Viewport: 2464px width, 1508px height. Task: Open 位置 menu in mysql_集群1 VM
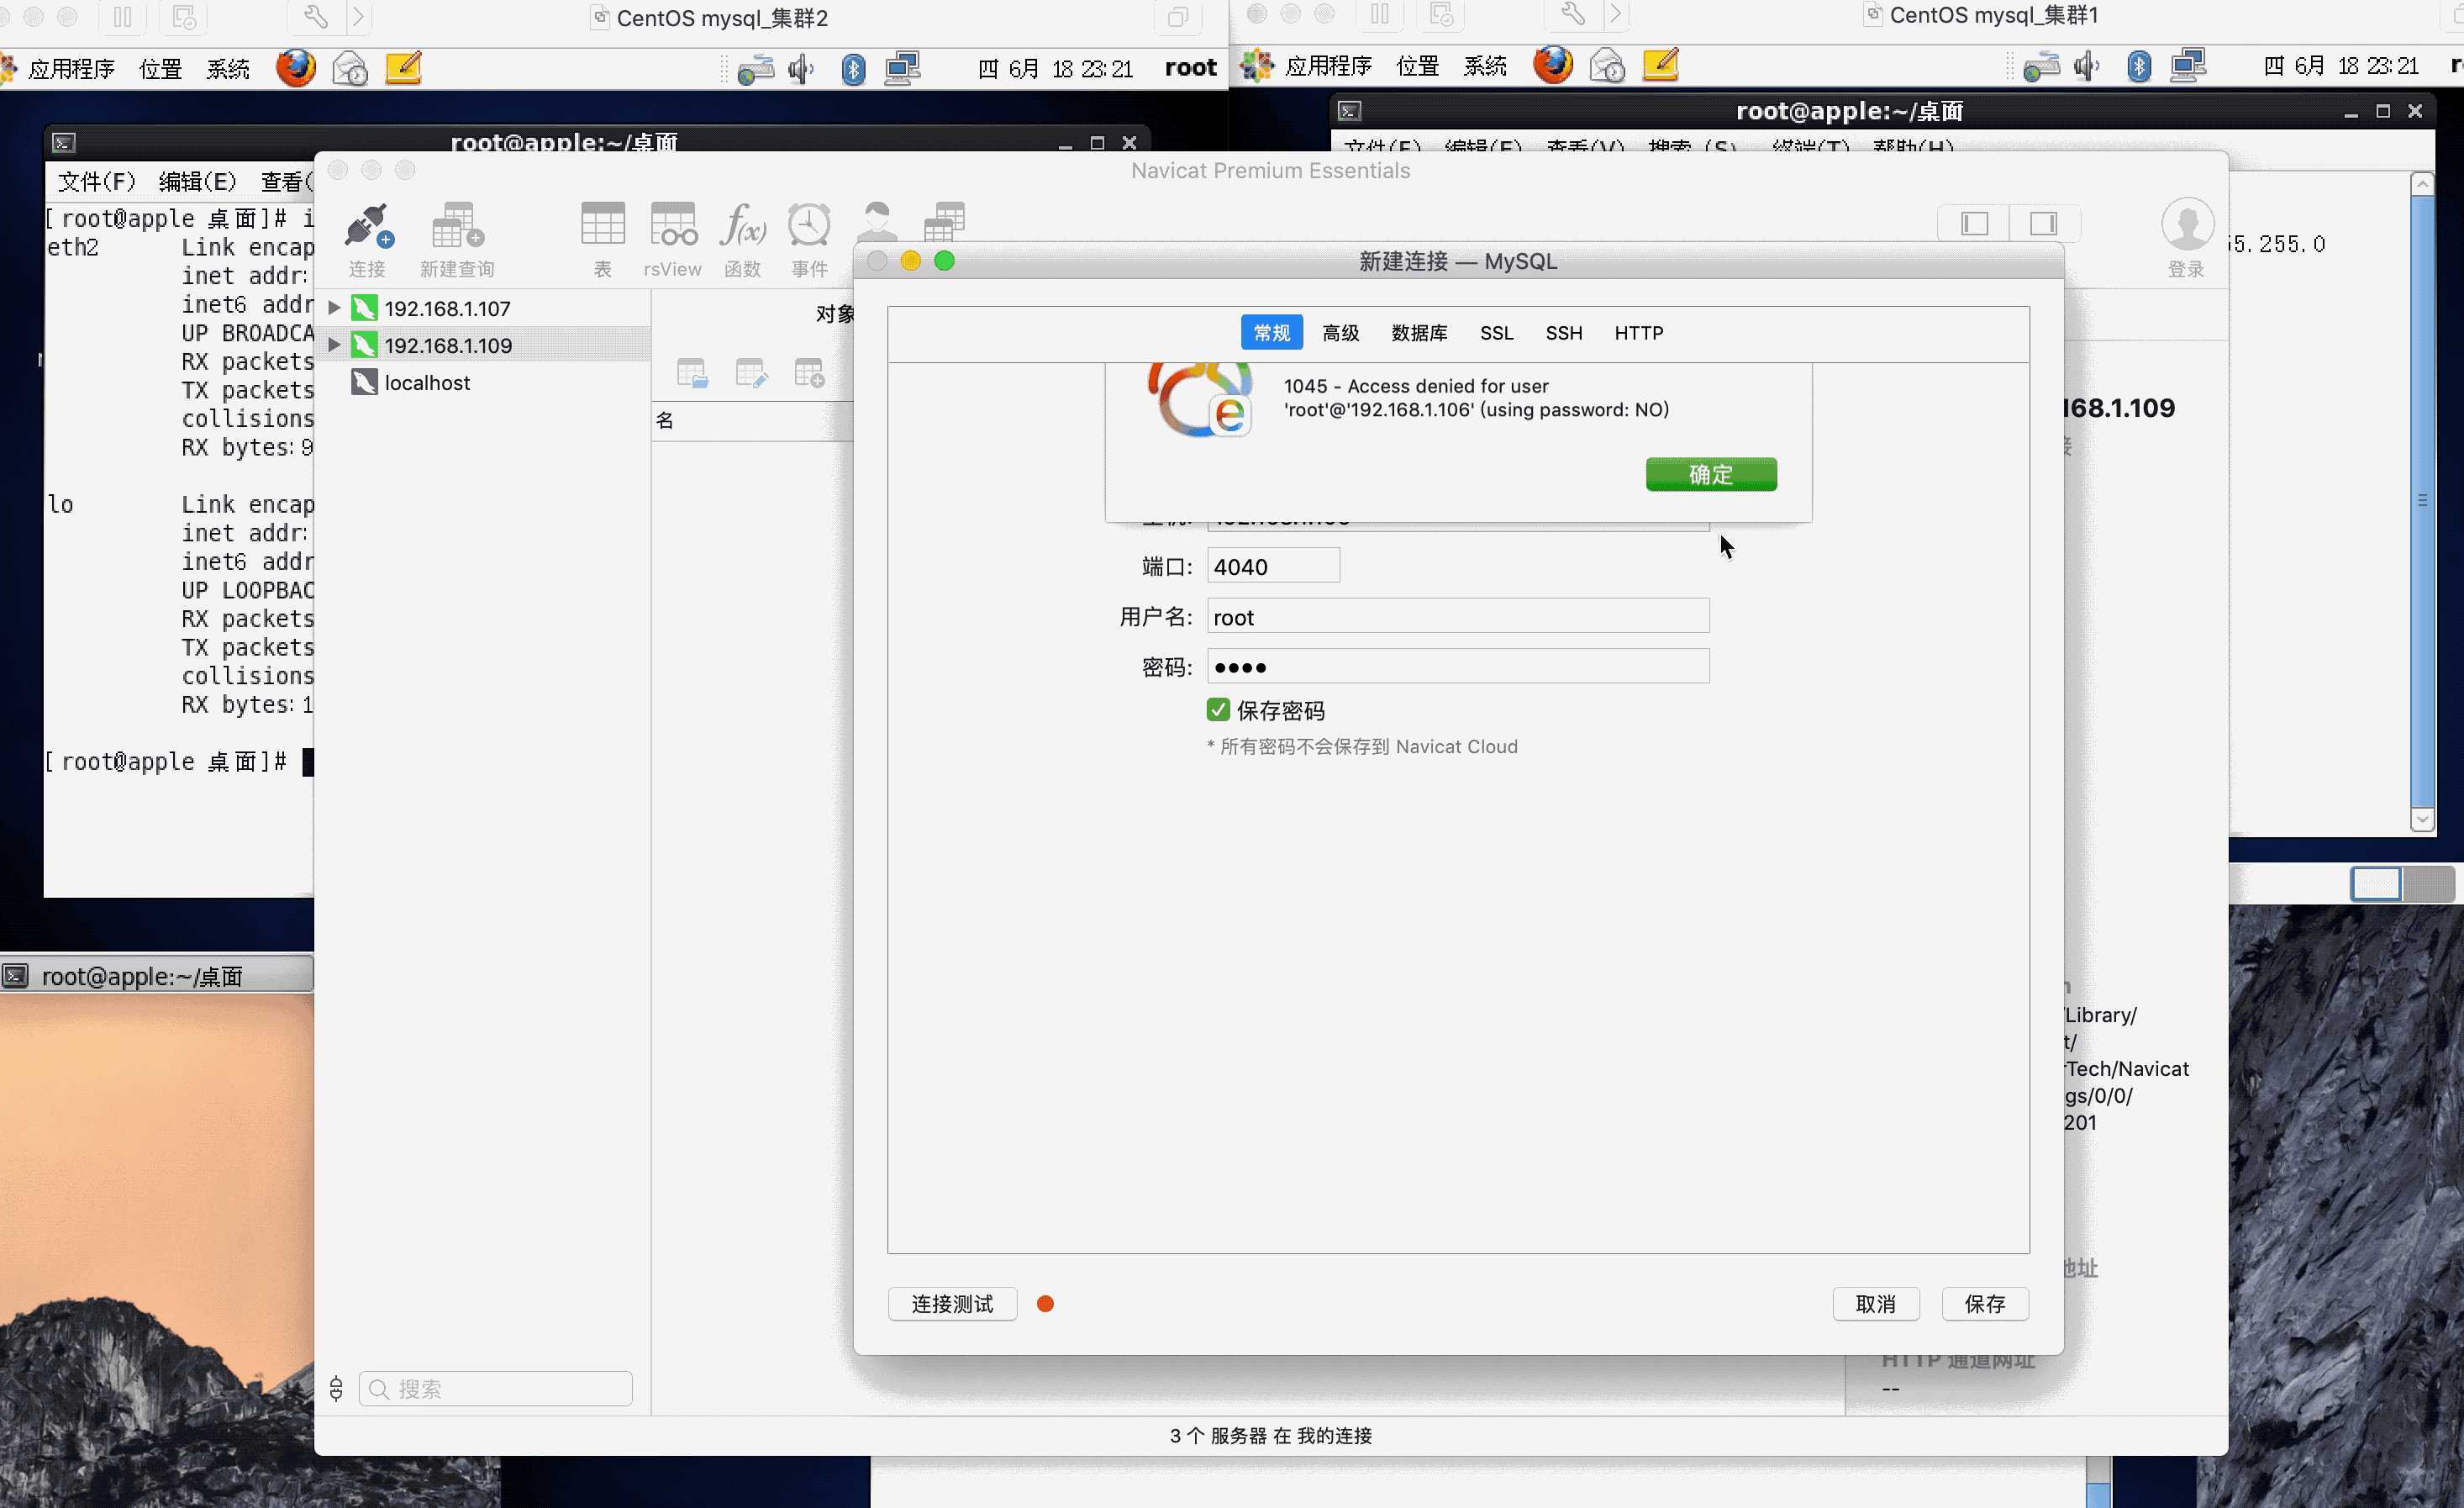click(x=1417, y=65)
